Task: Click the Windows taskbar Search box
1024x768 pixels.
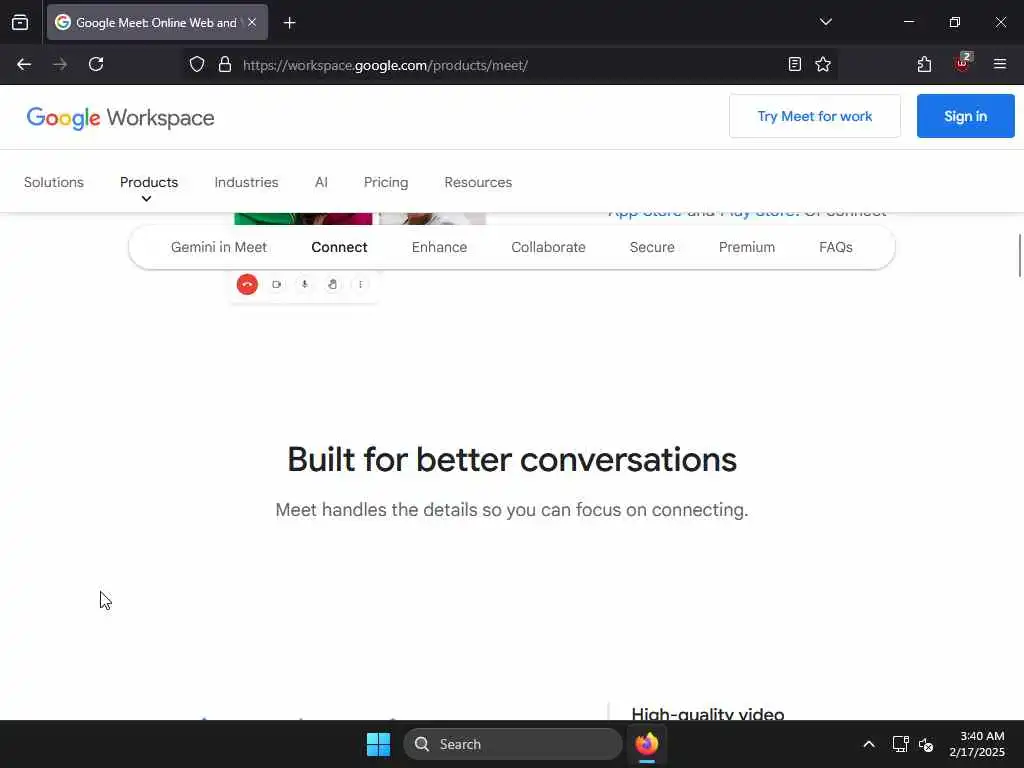Action: coord(513,744)
